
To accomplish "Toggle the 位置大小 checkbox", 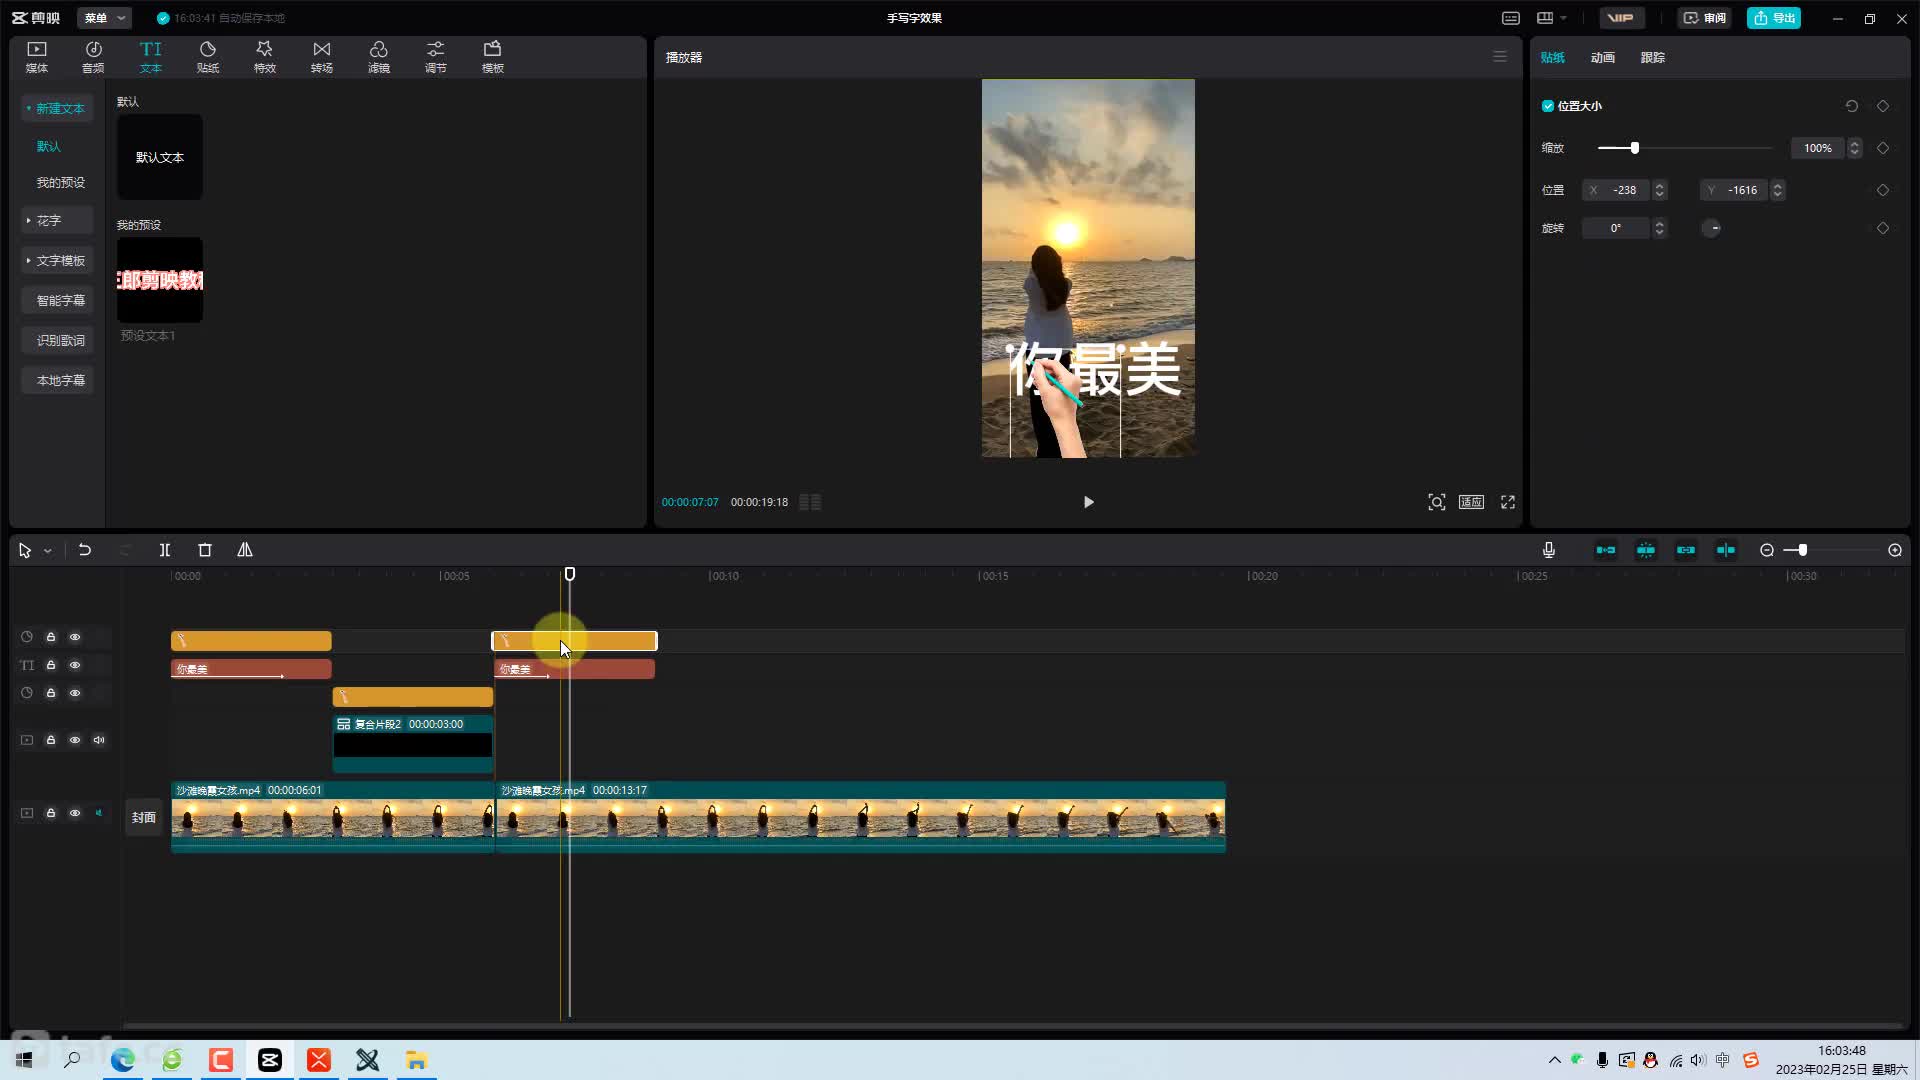I will (x=1548, y=106).
